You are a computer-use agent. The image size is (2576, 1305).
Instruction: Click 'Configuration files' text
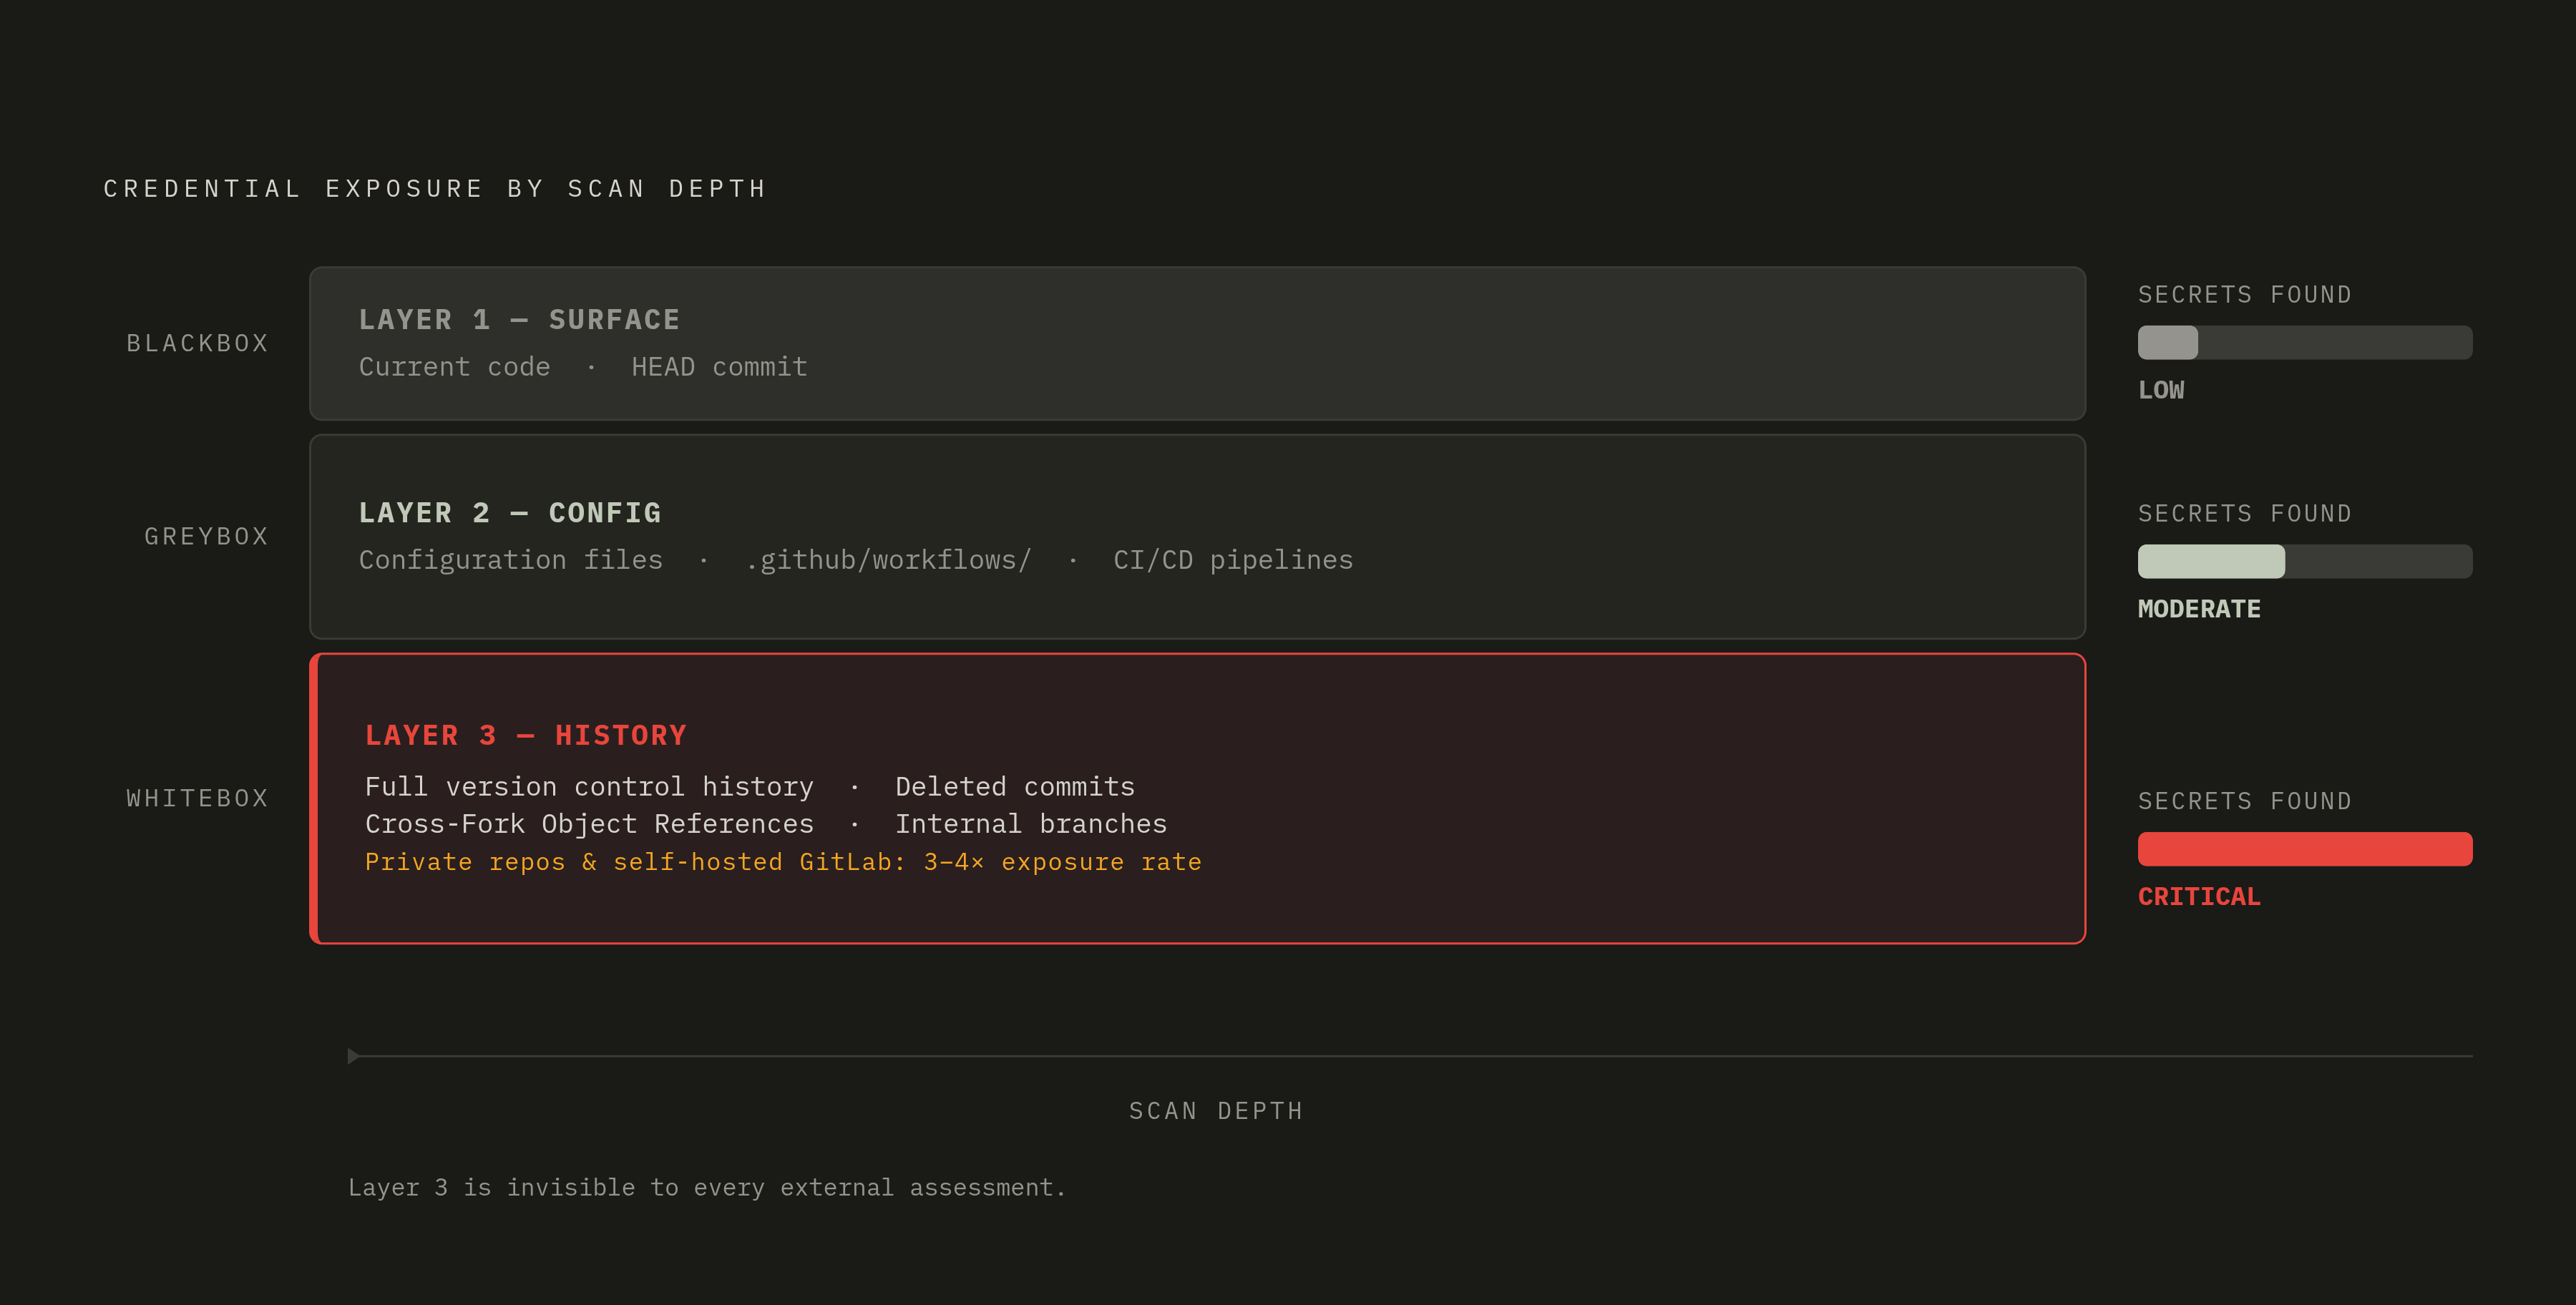511,560
